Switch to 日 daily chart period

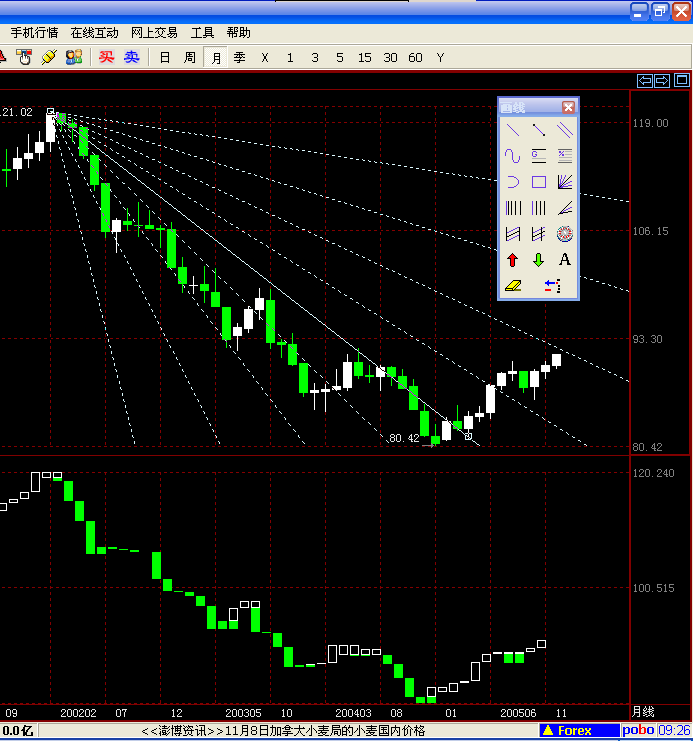(165, 58)
